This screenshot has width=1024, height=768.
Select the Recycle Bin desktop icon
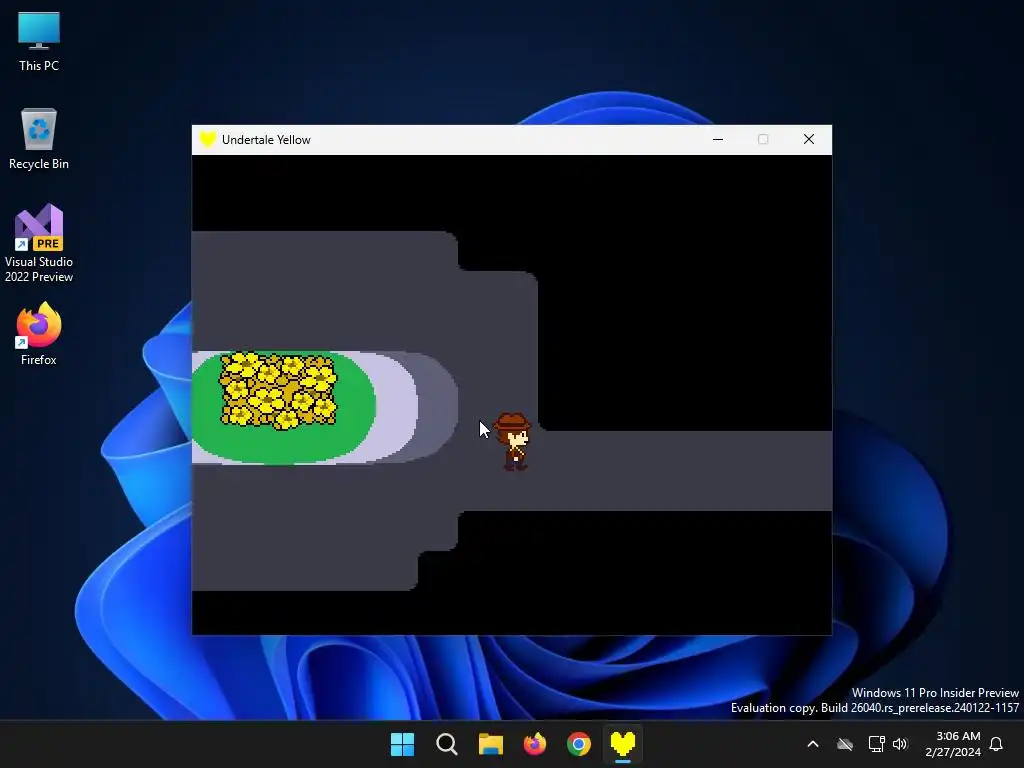39,139
